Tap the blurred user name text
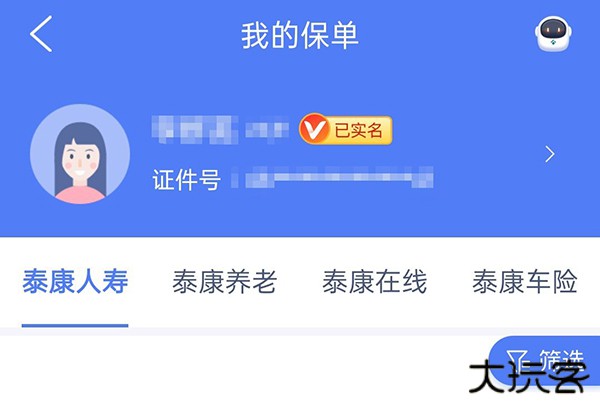The width and height of the screenshot is (600, 408). pos(220,129)
